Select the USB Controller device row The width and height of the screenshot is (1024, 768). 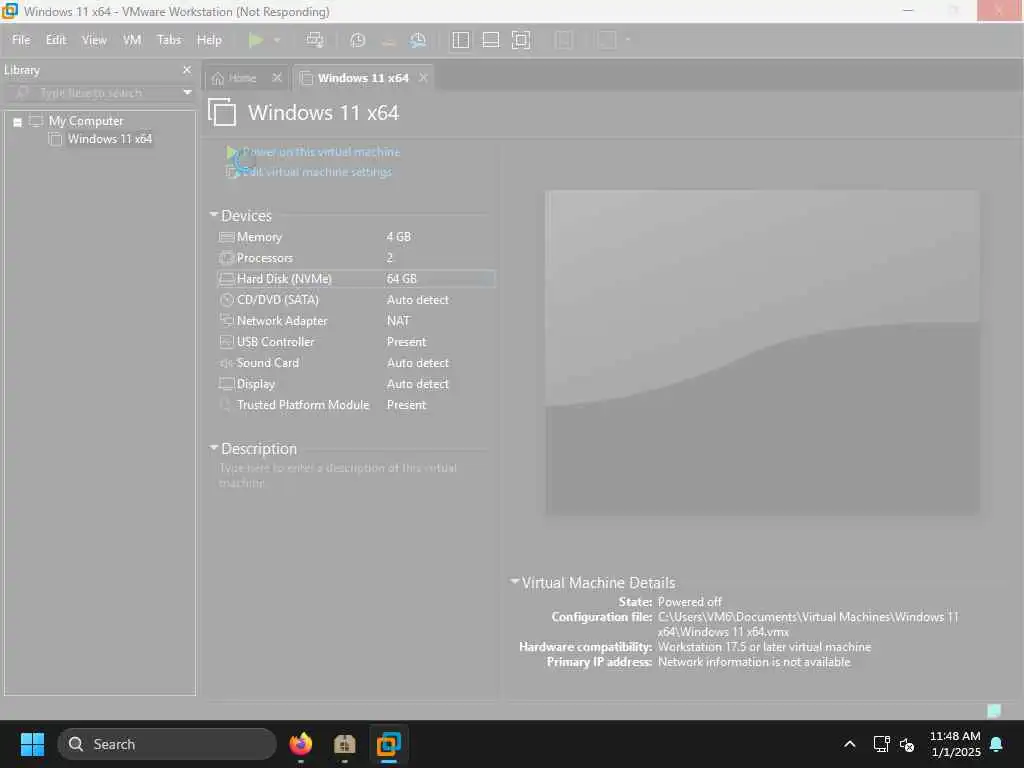(x=356, y=342)
